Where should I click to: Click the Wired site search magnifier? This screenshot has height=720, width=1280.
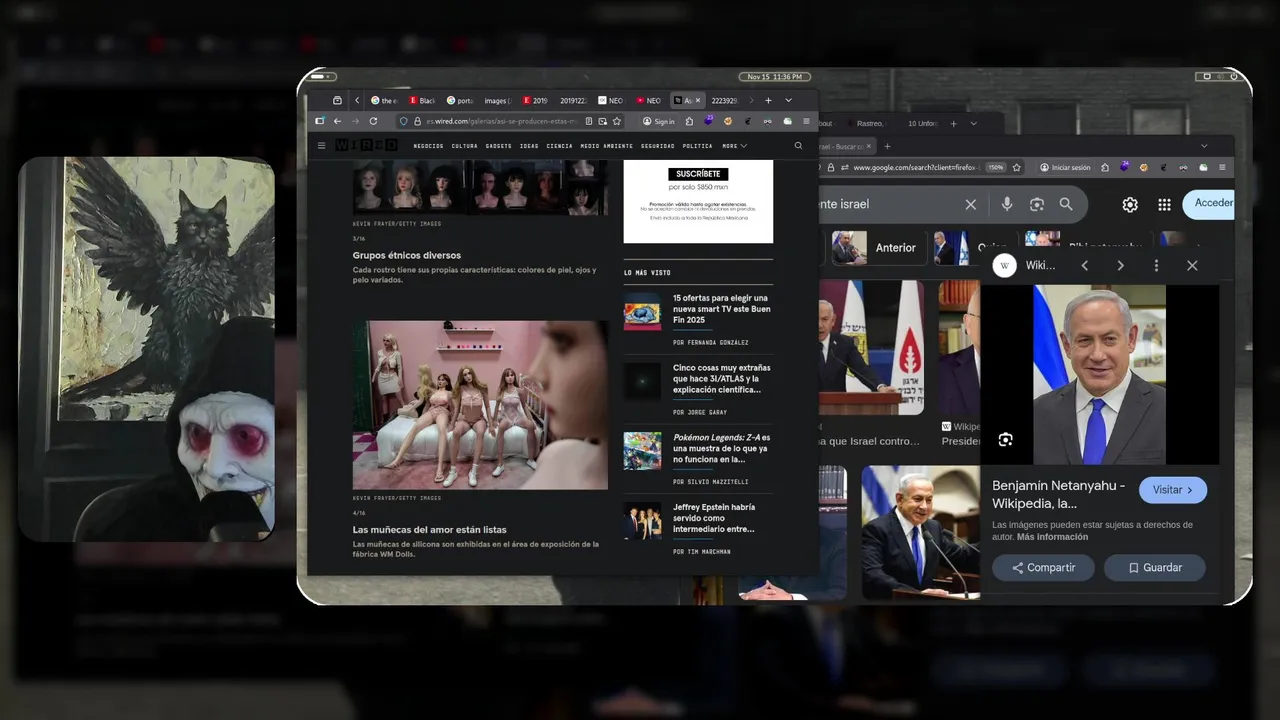(798, 146)
